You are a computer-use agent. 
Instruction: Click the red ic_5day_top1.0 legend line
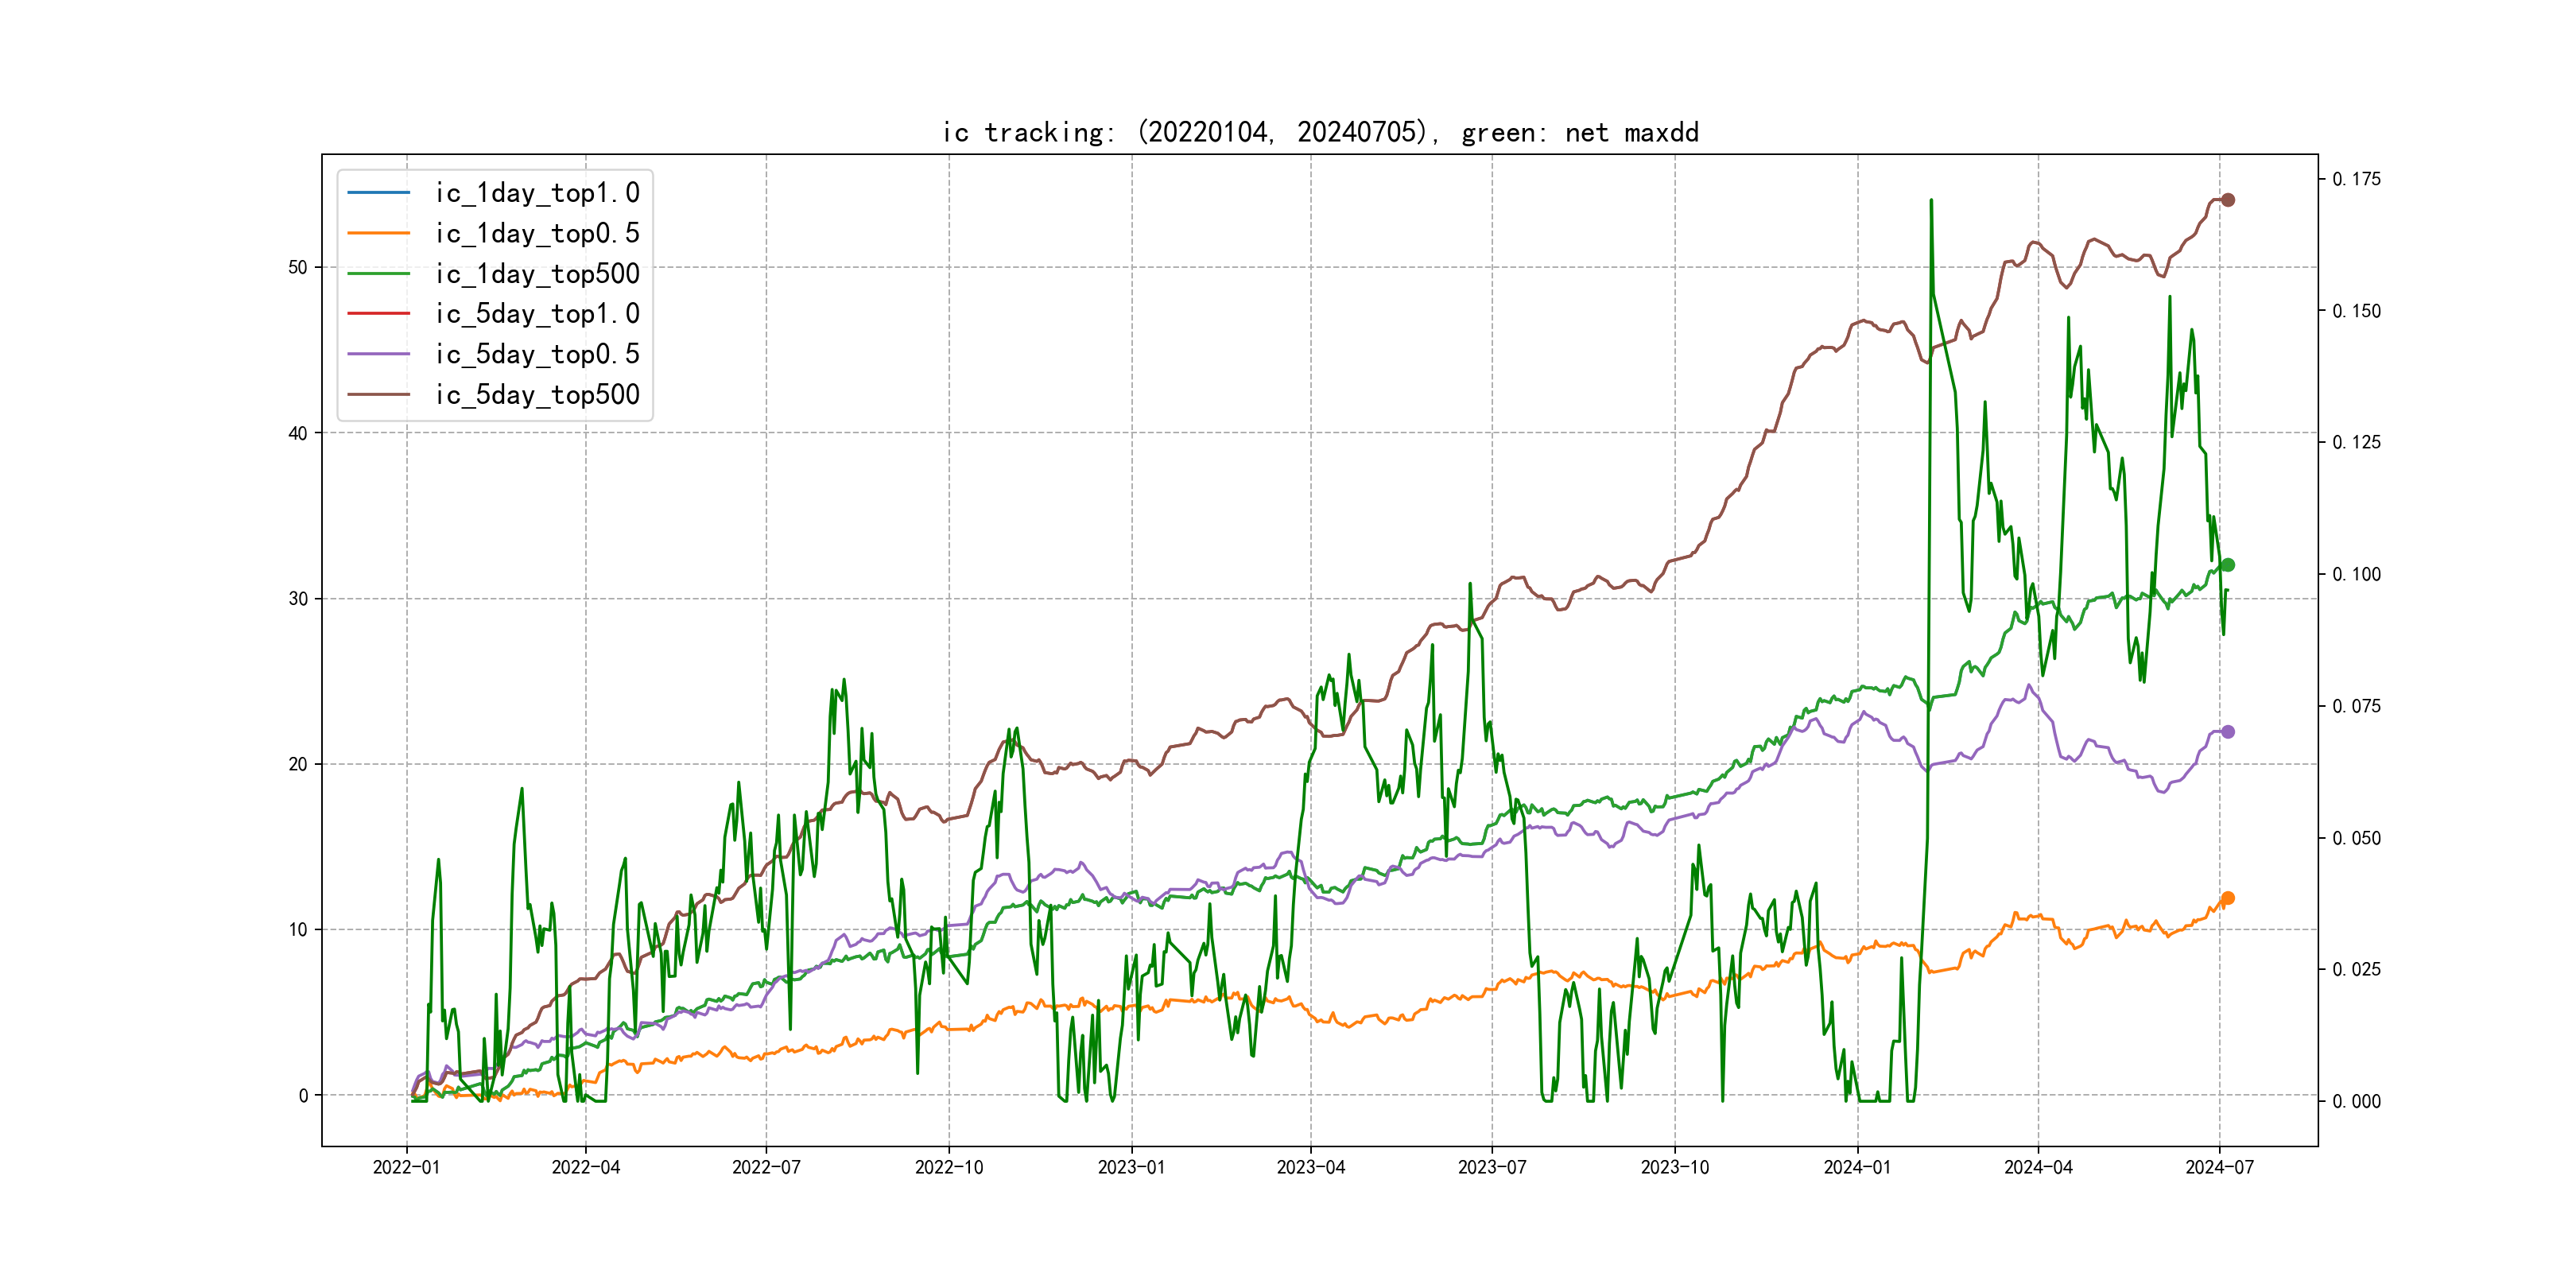[x=378, y=313]
